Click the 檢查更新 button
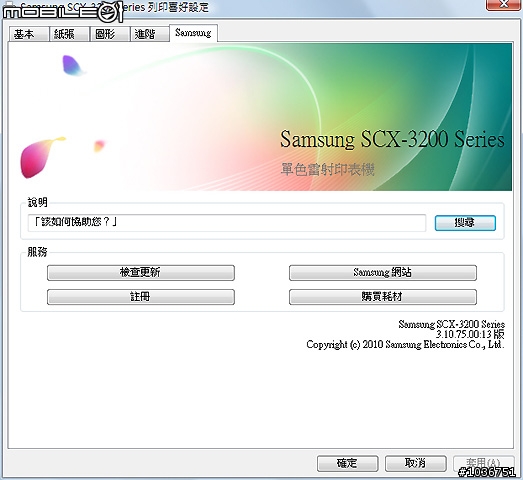Screen dimensions: 523x480 pos(141,273)
